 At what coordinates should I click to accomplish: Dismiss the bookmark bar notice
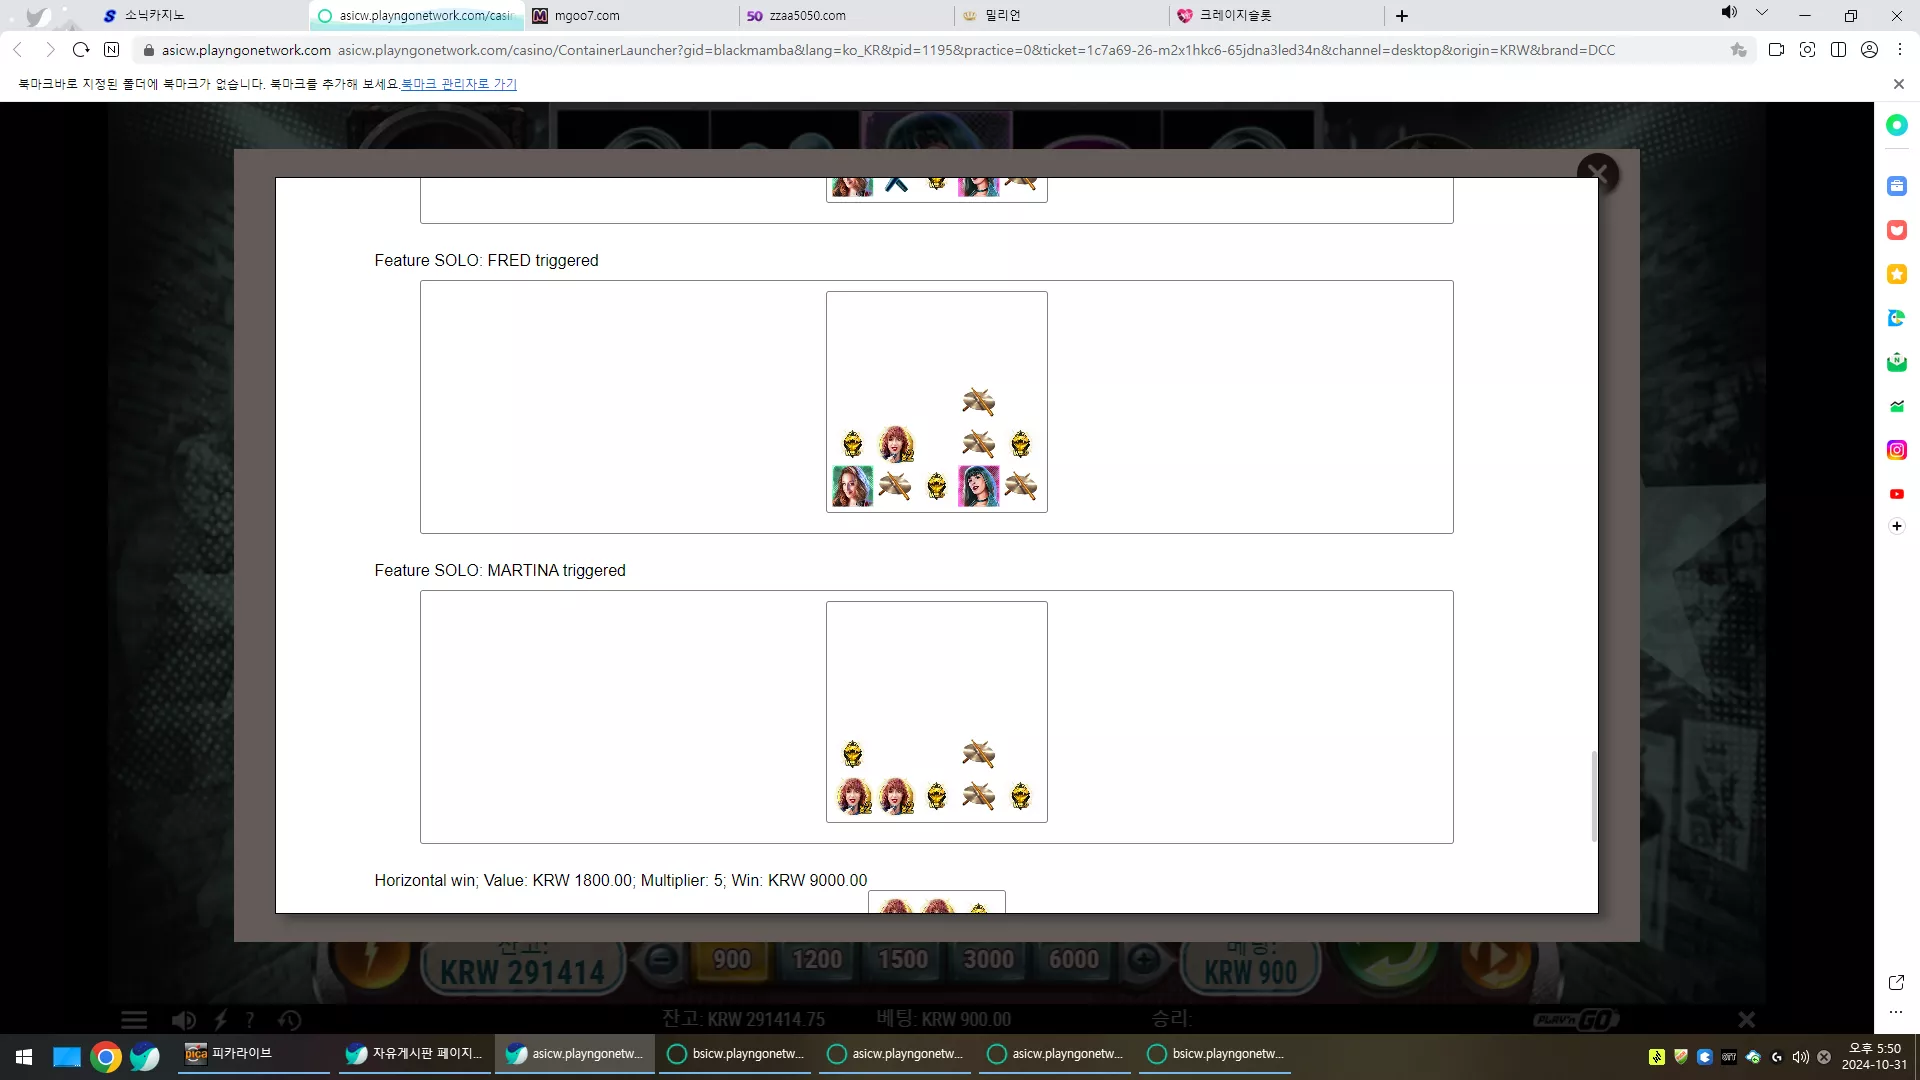(x=1899, y=84)
